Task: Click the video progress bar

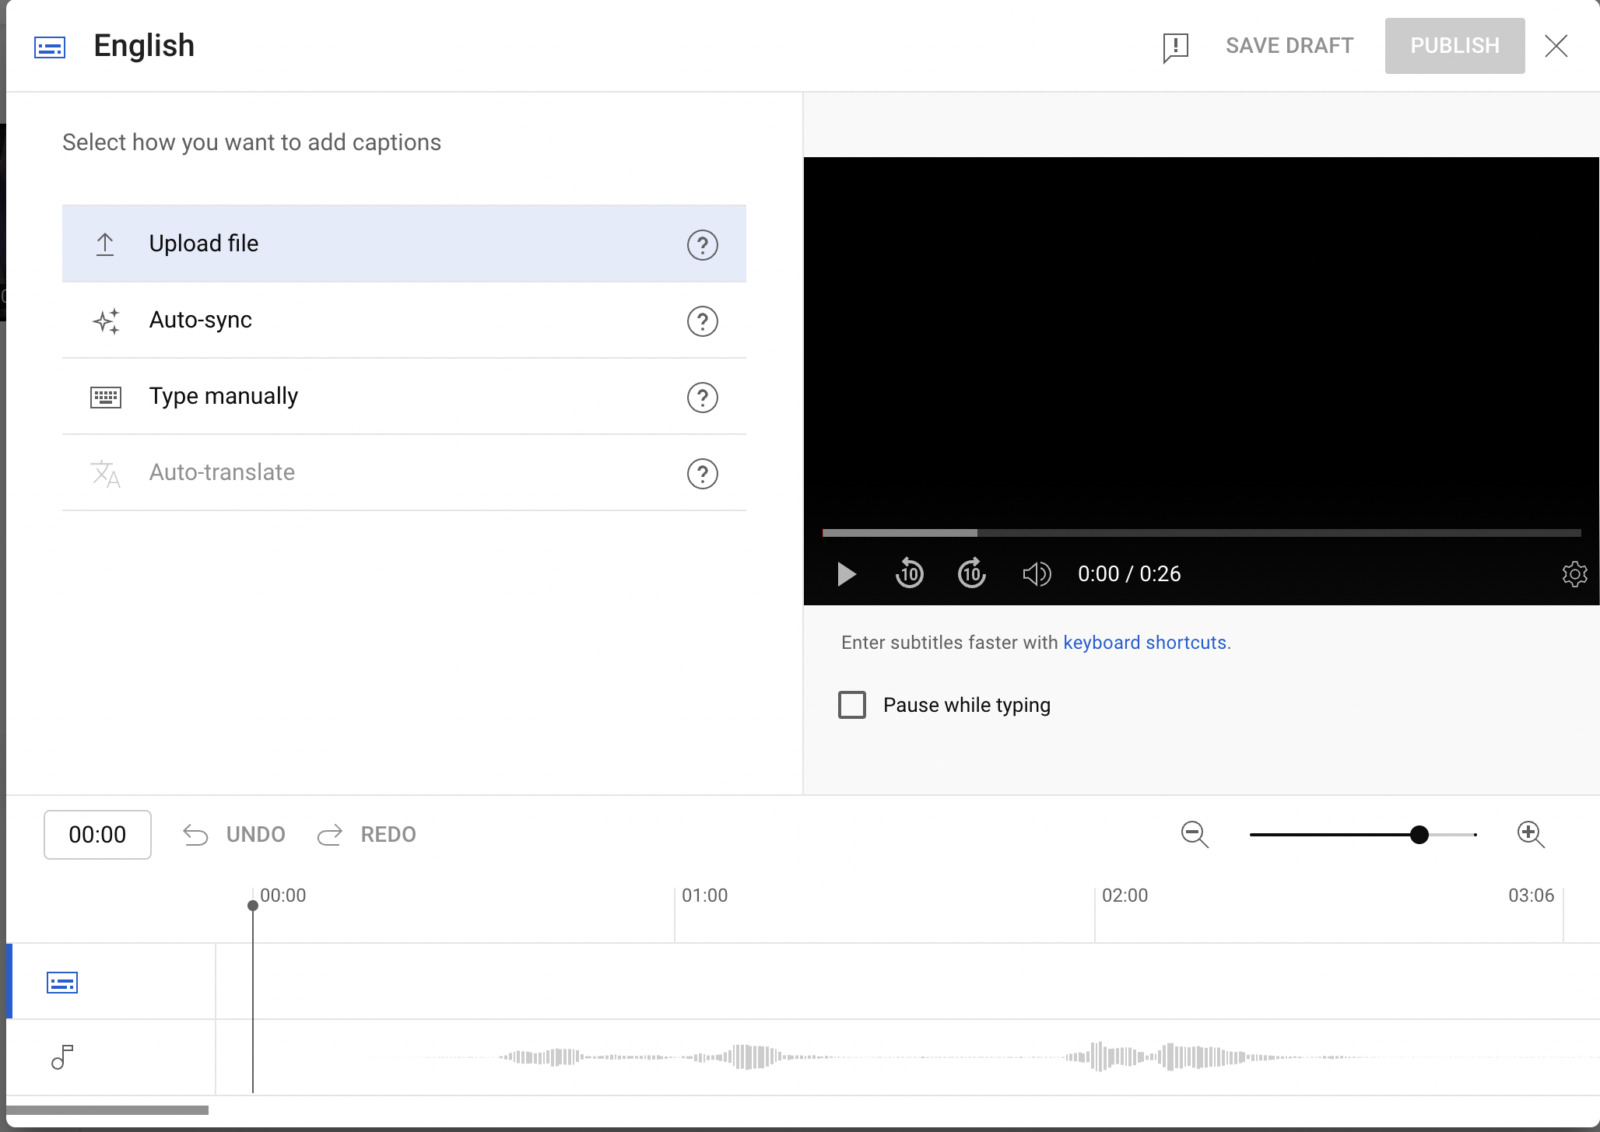Action: click(1200, 533)
